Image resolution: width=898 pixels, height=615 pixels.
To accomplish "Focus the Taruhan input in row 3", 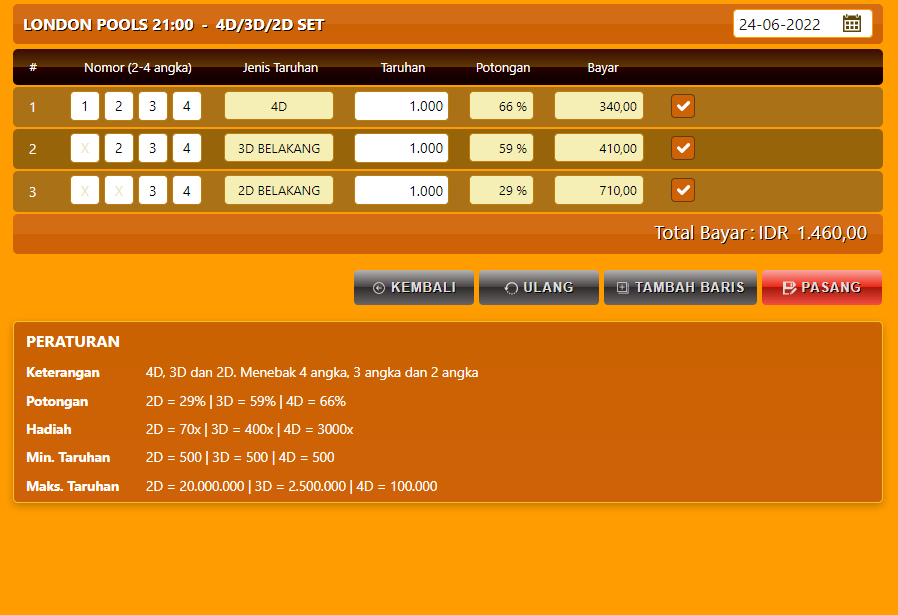I will coord(401,190).
